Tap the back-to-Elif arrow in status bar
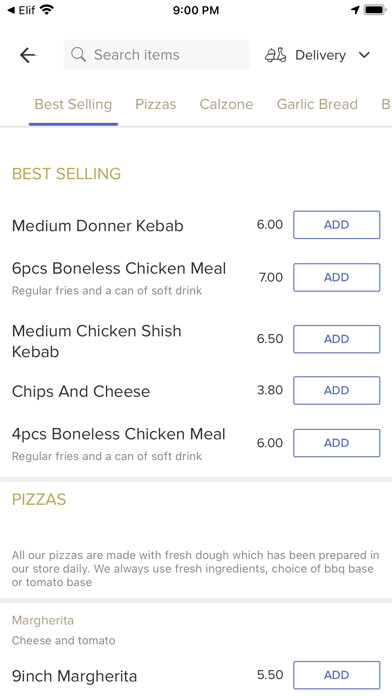 [x=11, y=9]
